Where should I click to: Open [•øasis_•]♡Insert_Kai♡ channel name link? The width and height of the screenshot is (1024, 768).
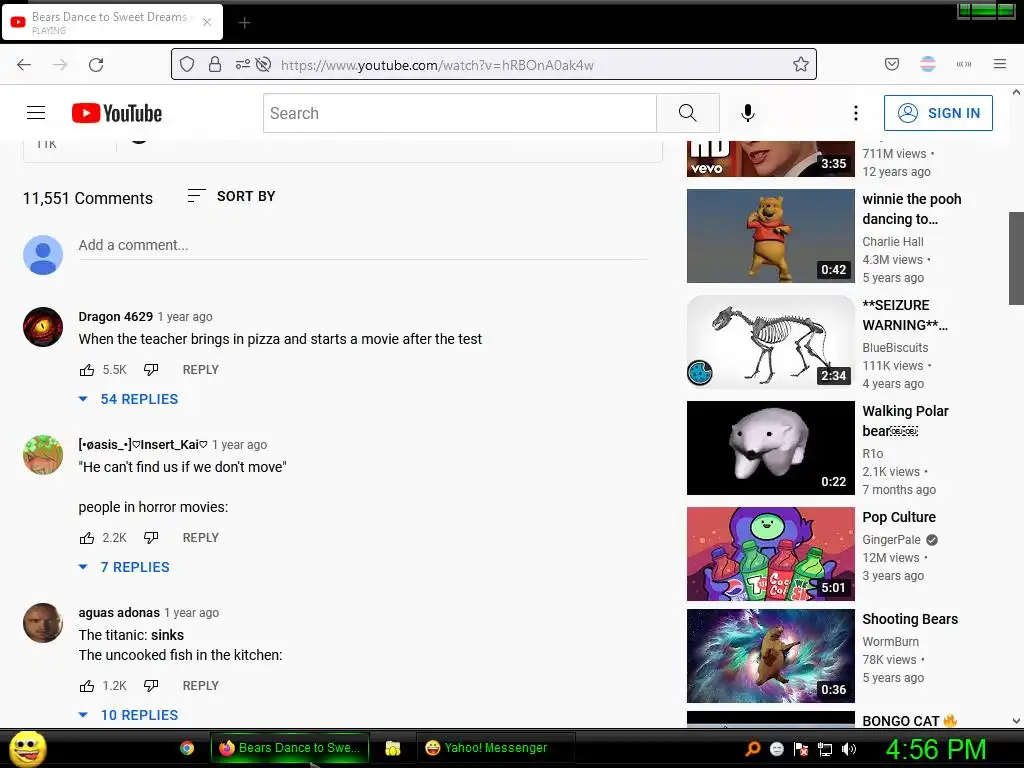(x=143, y=445)
